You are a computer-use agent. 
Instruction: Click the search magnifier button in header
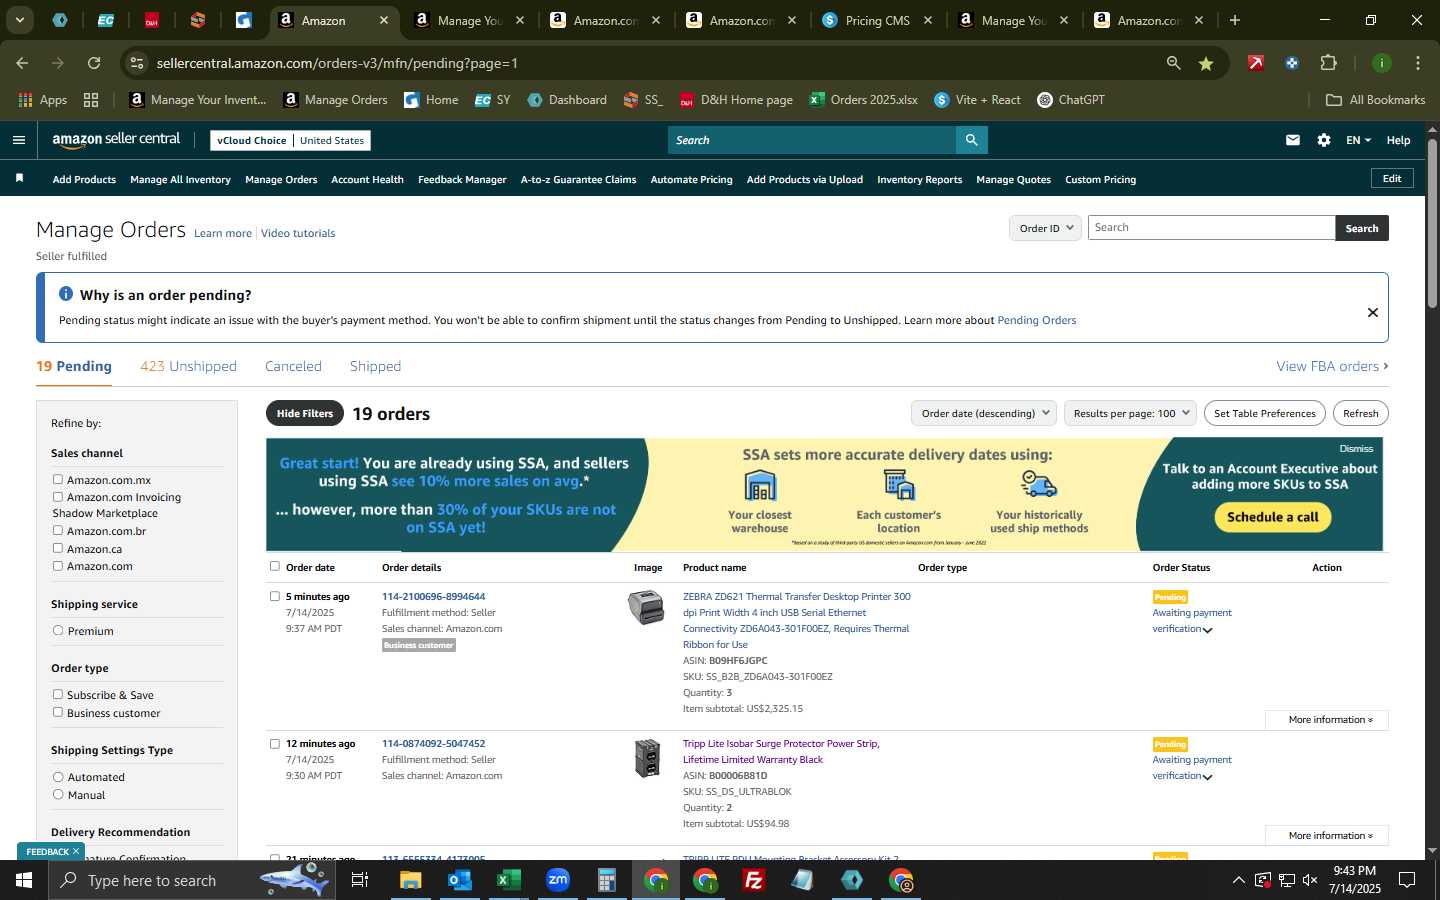tap(971, 140)
